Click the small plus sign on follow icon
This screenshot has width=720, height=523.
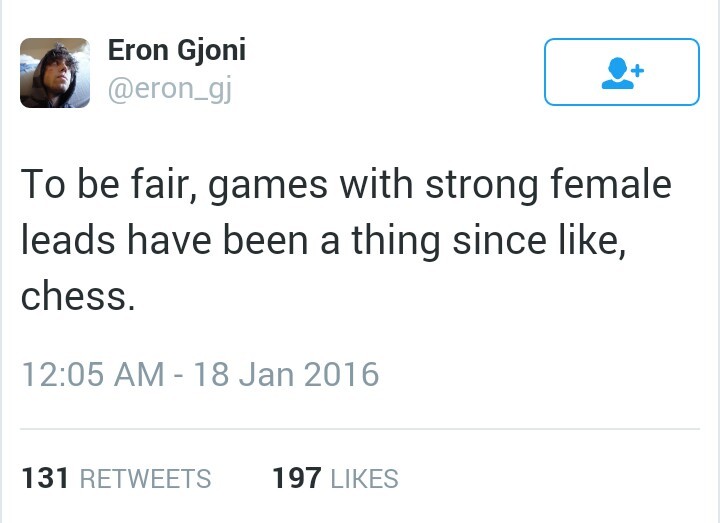coord(635,68)
